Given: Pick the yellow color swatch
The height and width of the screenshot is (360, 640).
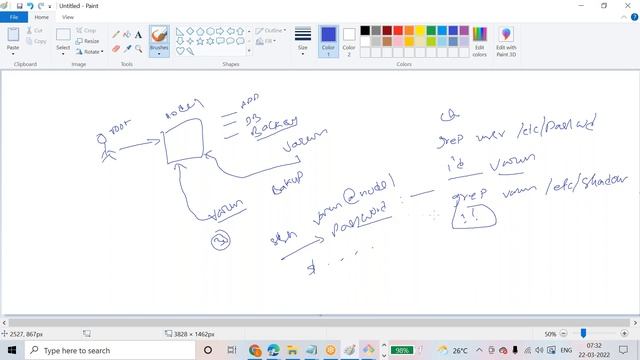Looking at the screenshot, I should click(420, 31).
